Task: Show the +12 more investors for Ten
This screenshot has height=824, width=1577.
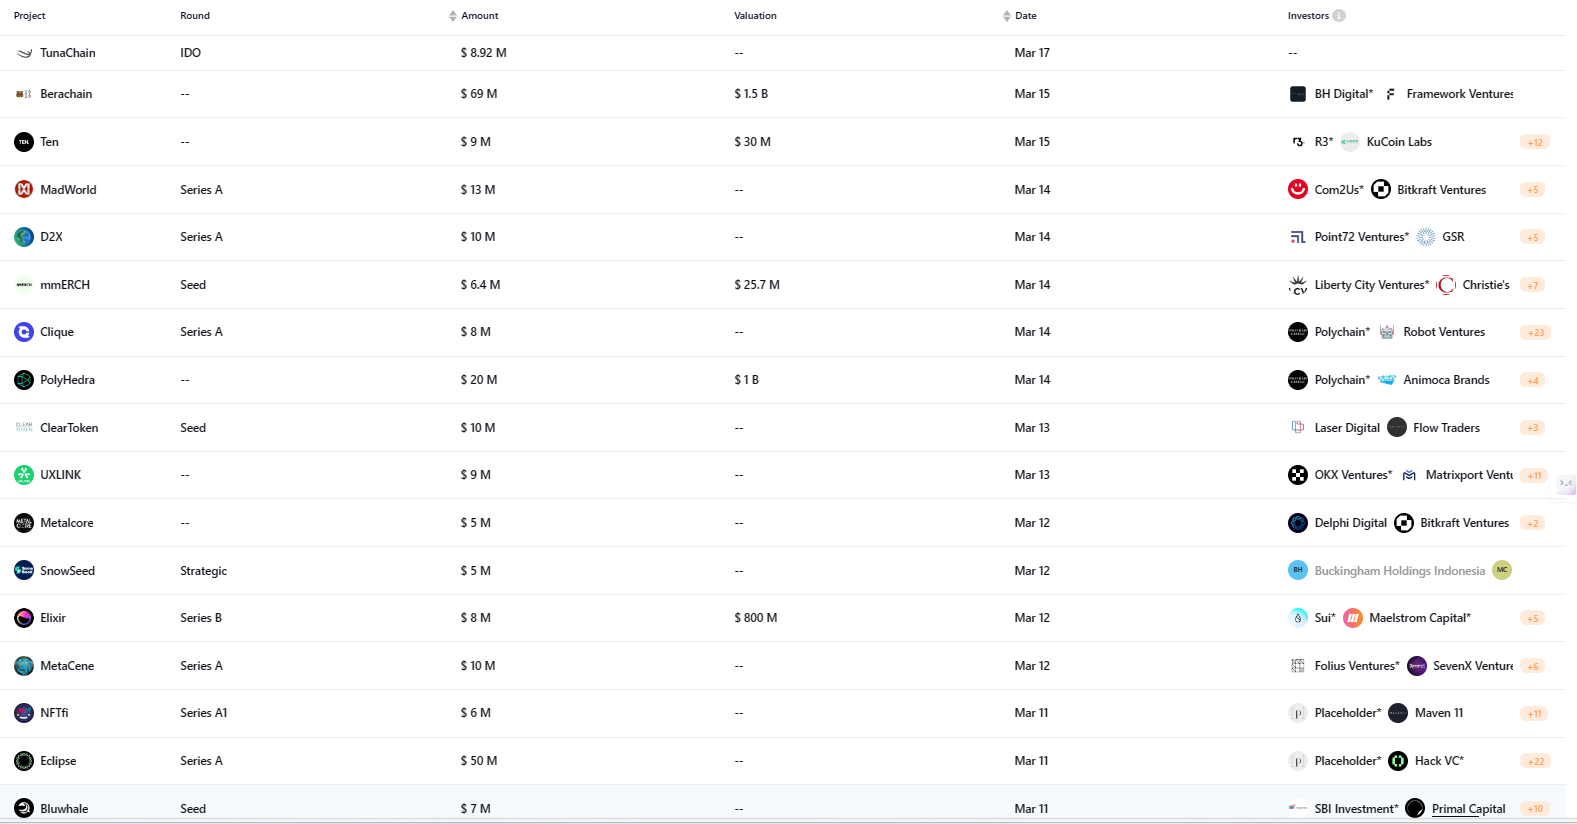Action: pos(1535,143)
